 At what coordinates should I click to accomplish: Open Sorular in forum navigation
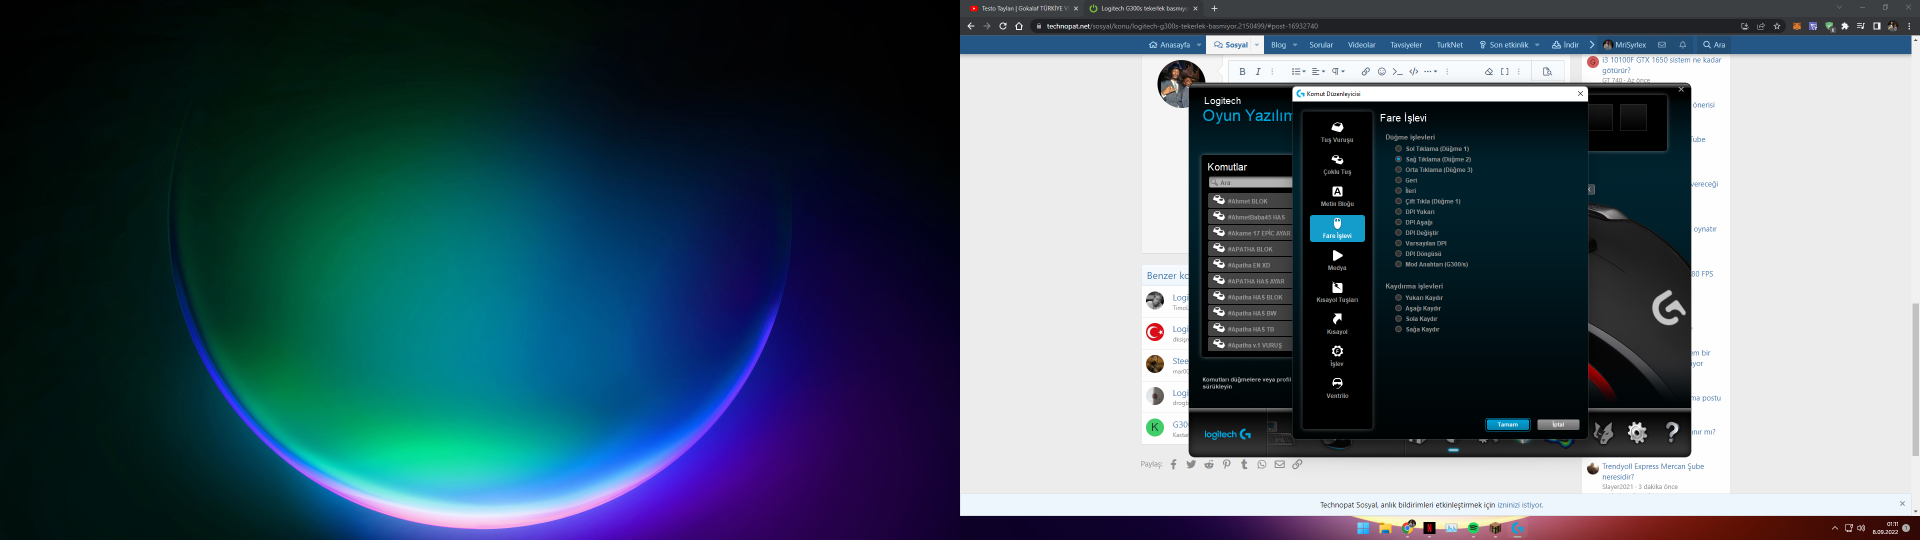pos(1321,45)
